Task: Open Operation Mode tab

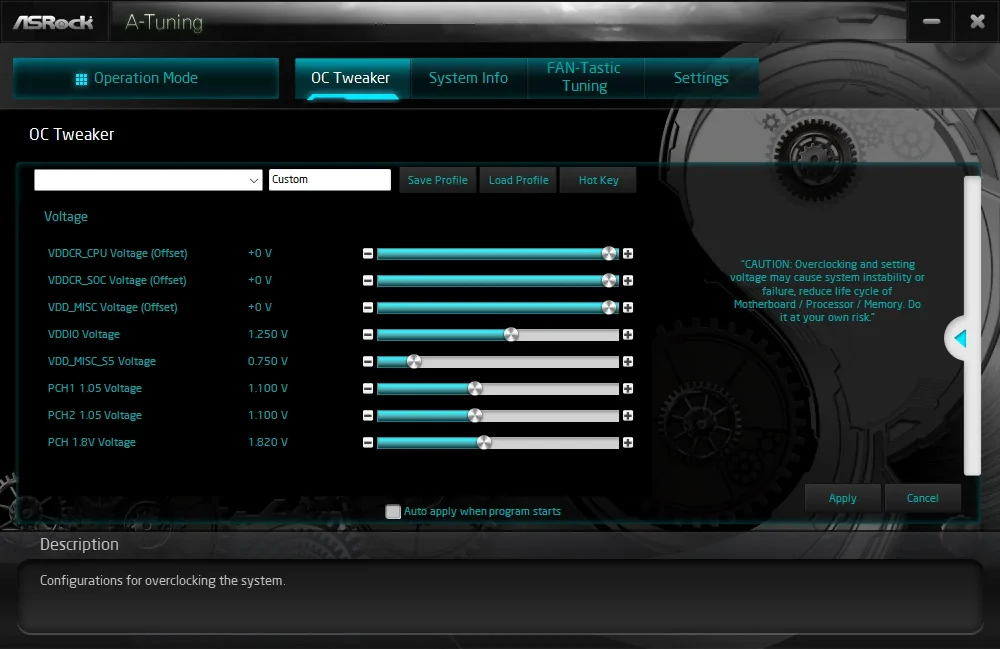Action: point(146,78)
